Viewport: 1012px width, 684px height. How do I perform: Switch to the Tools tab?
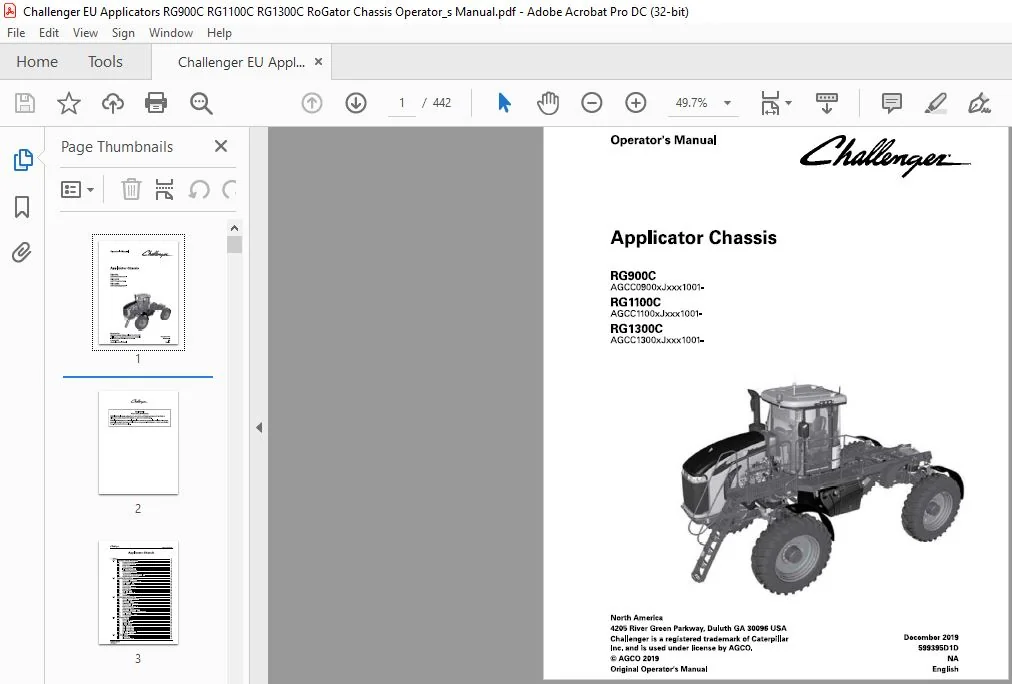(105, 62)
